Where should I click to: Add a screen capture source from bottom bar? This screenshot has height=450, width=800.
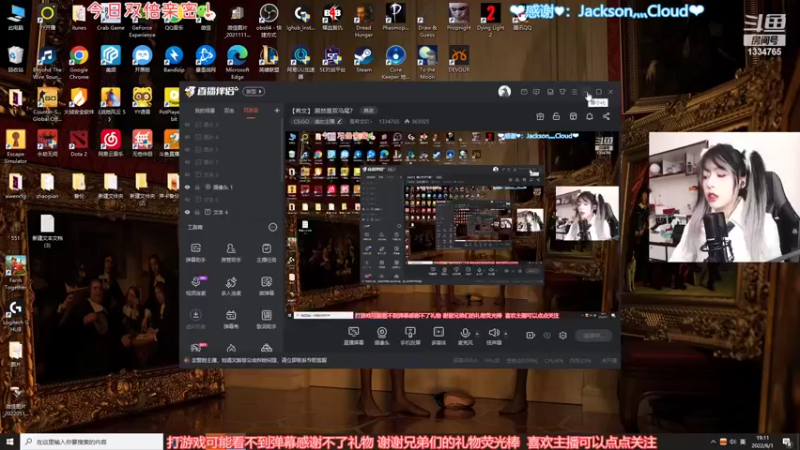coord(353,336)
